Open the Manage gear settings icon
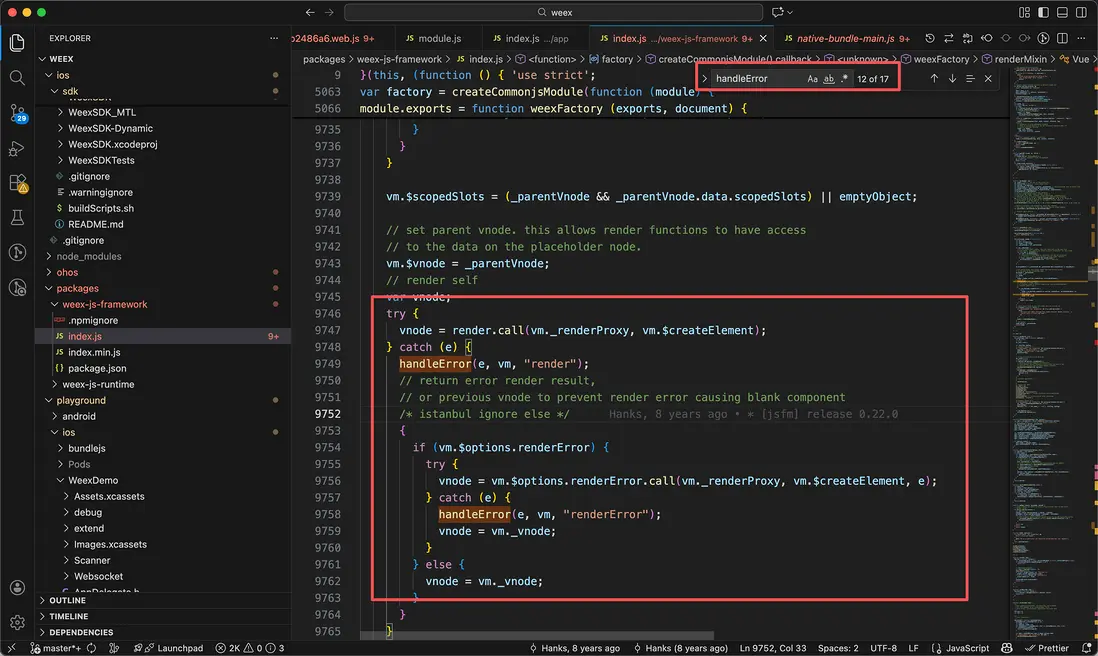 17,622
